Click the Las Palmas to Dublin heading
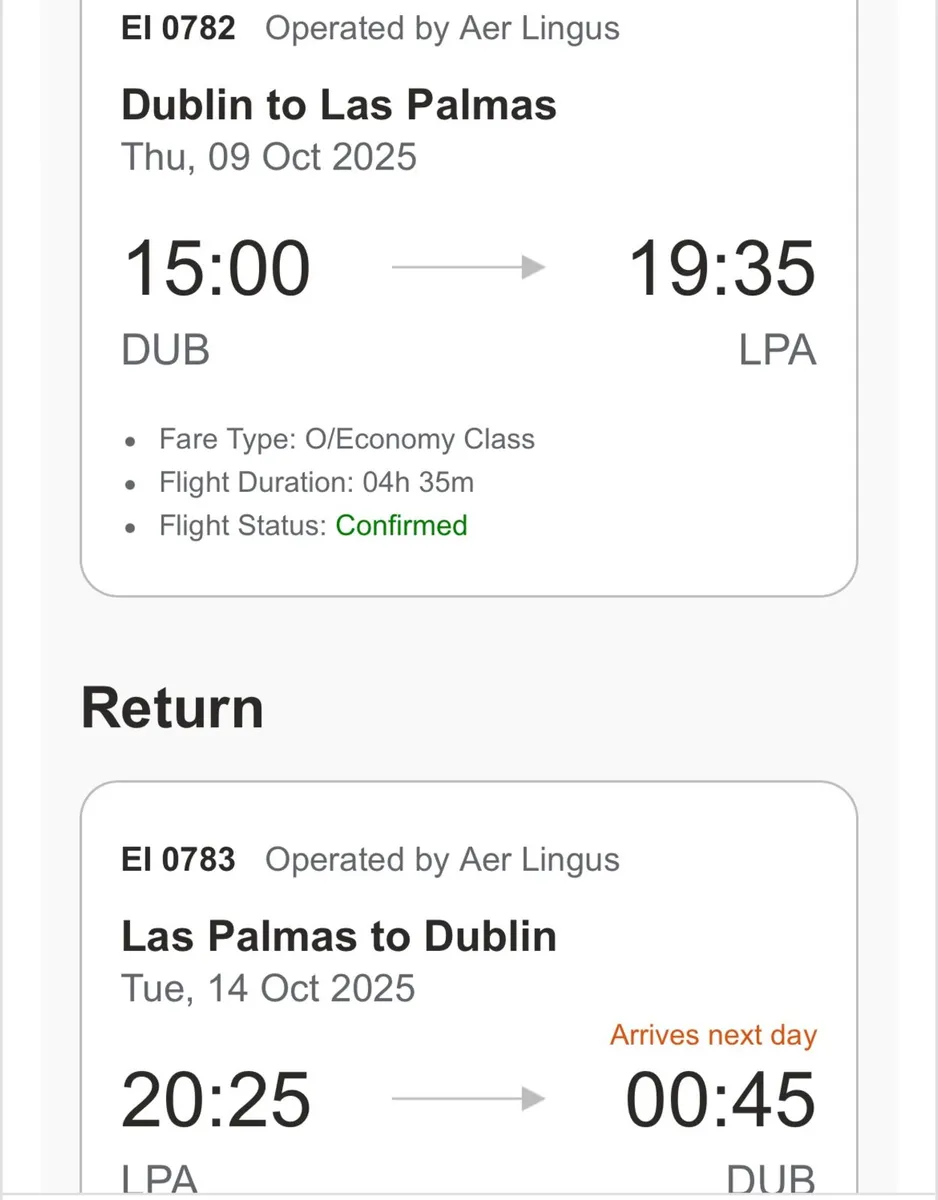The width and height of the screenshot is (938, 1200). [339, 936]
